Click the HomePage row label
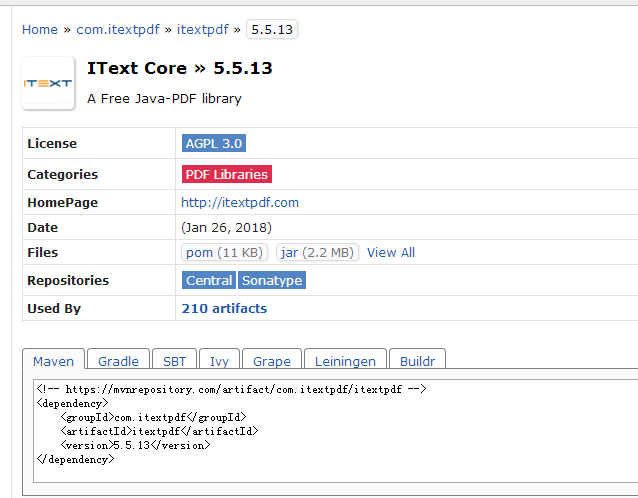Viewport: 638px width, 498px height. [63, 203]
